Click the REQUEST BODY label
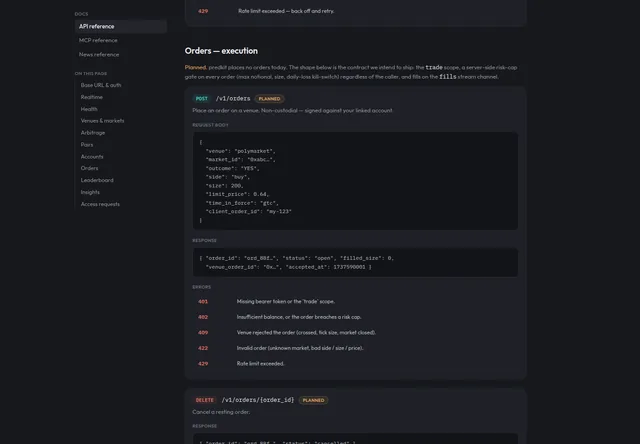This screenshot has width=640, height=444. 211,125
